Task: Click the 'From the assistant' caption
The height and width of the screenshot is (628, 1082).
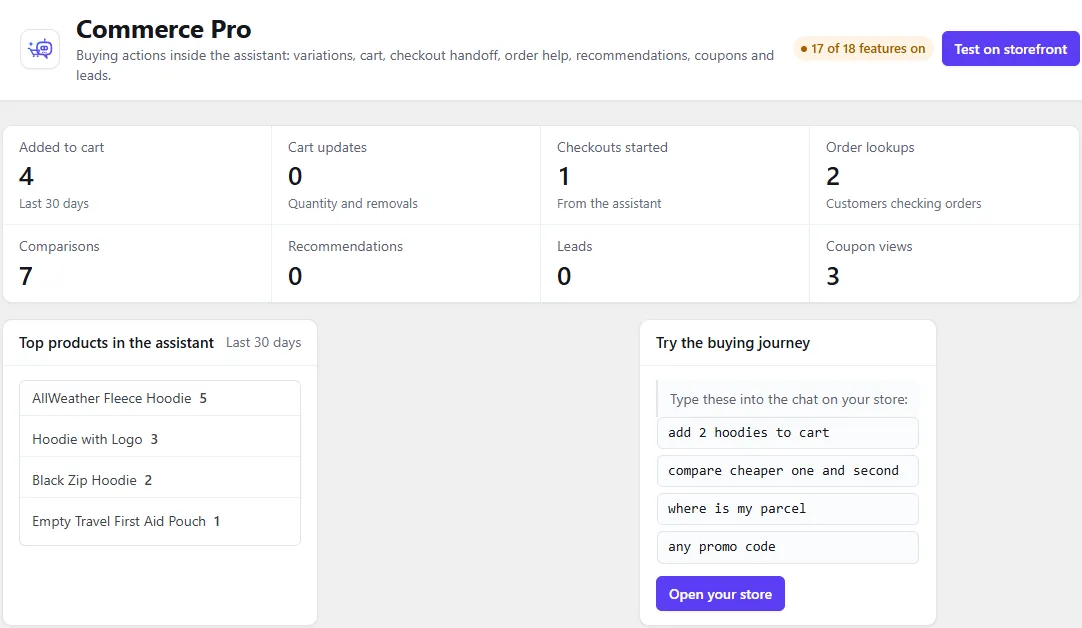Action: click(x=609, y=204)
